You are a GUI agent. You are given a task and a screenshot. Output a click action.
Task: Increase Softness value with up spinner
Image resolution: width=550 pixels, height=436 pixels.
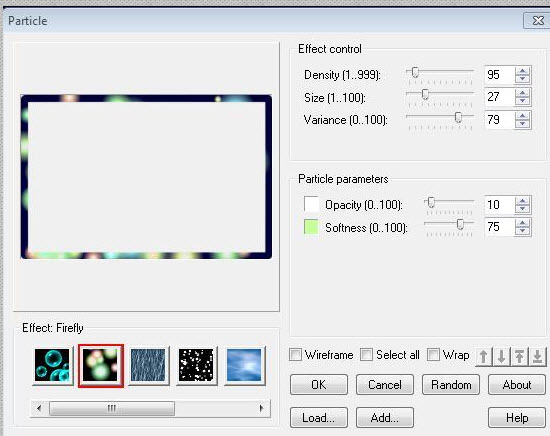(x=523, y=222)
